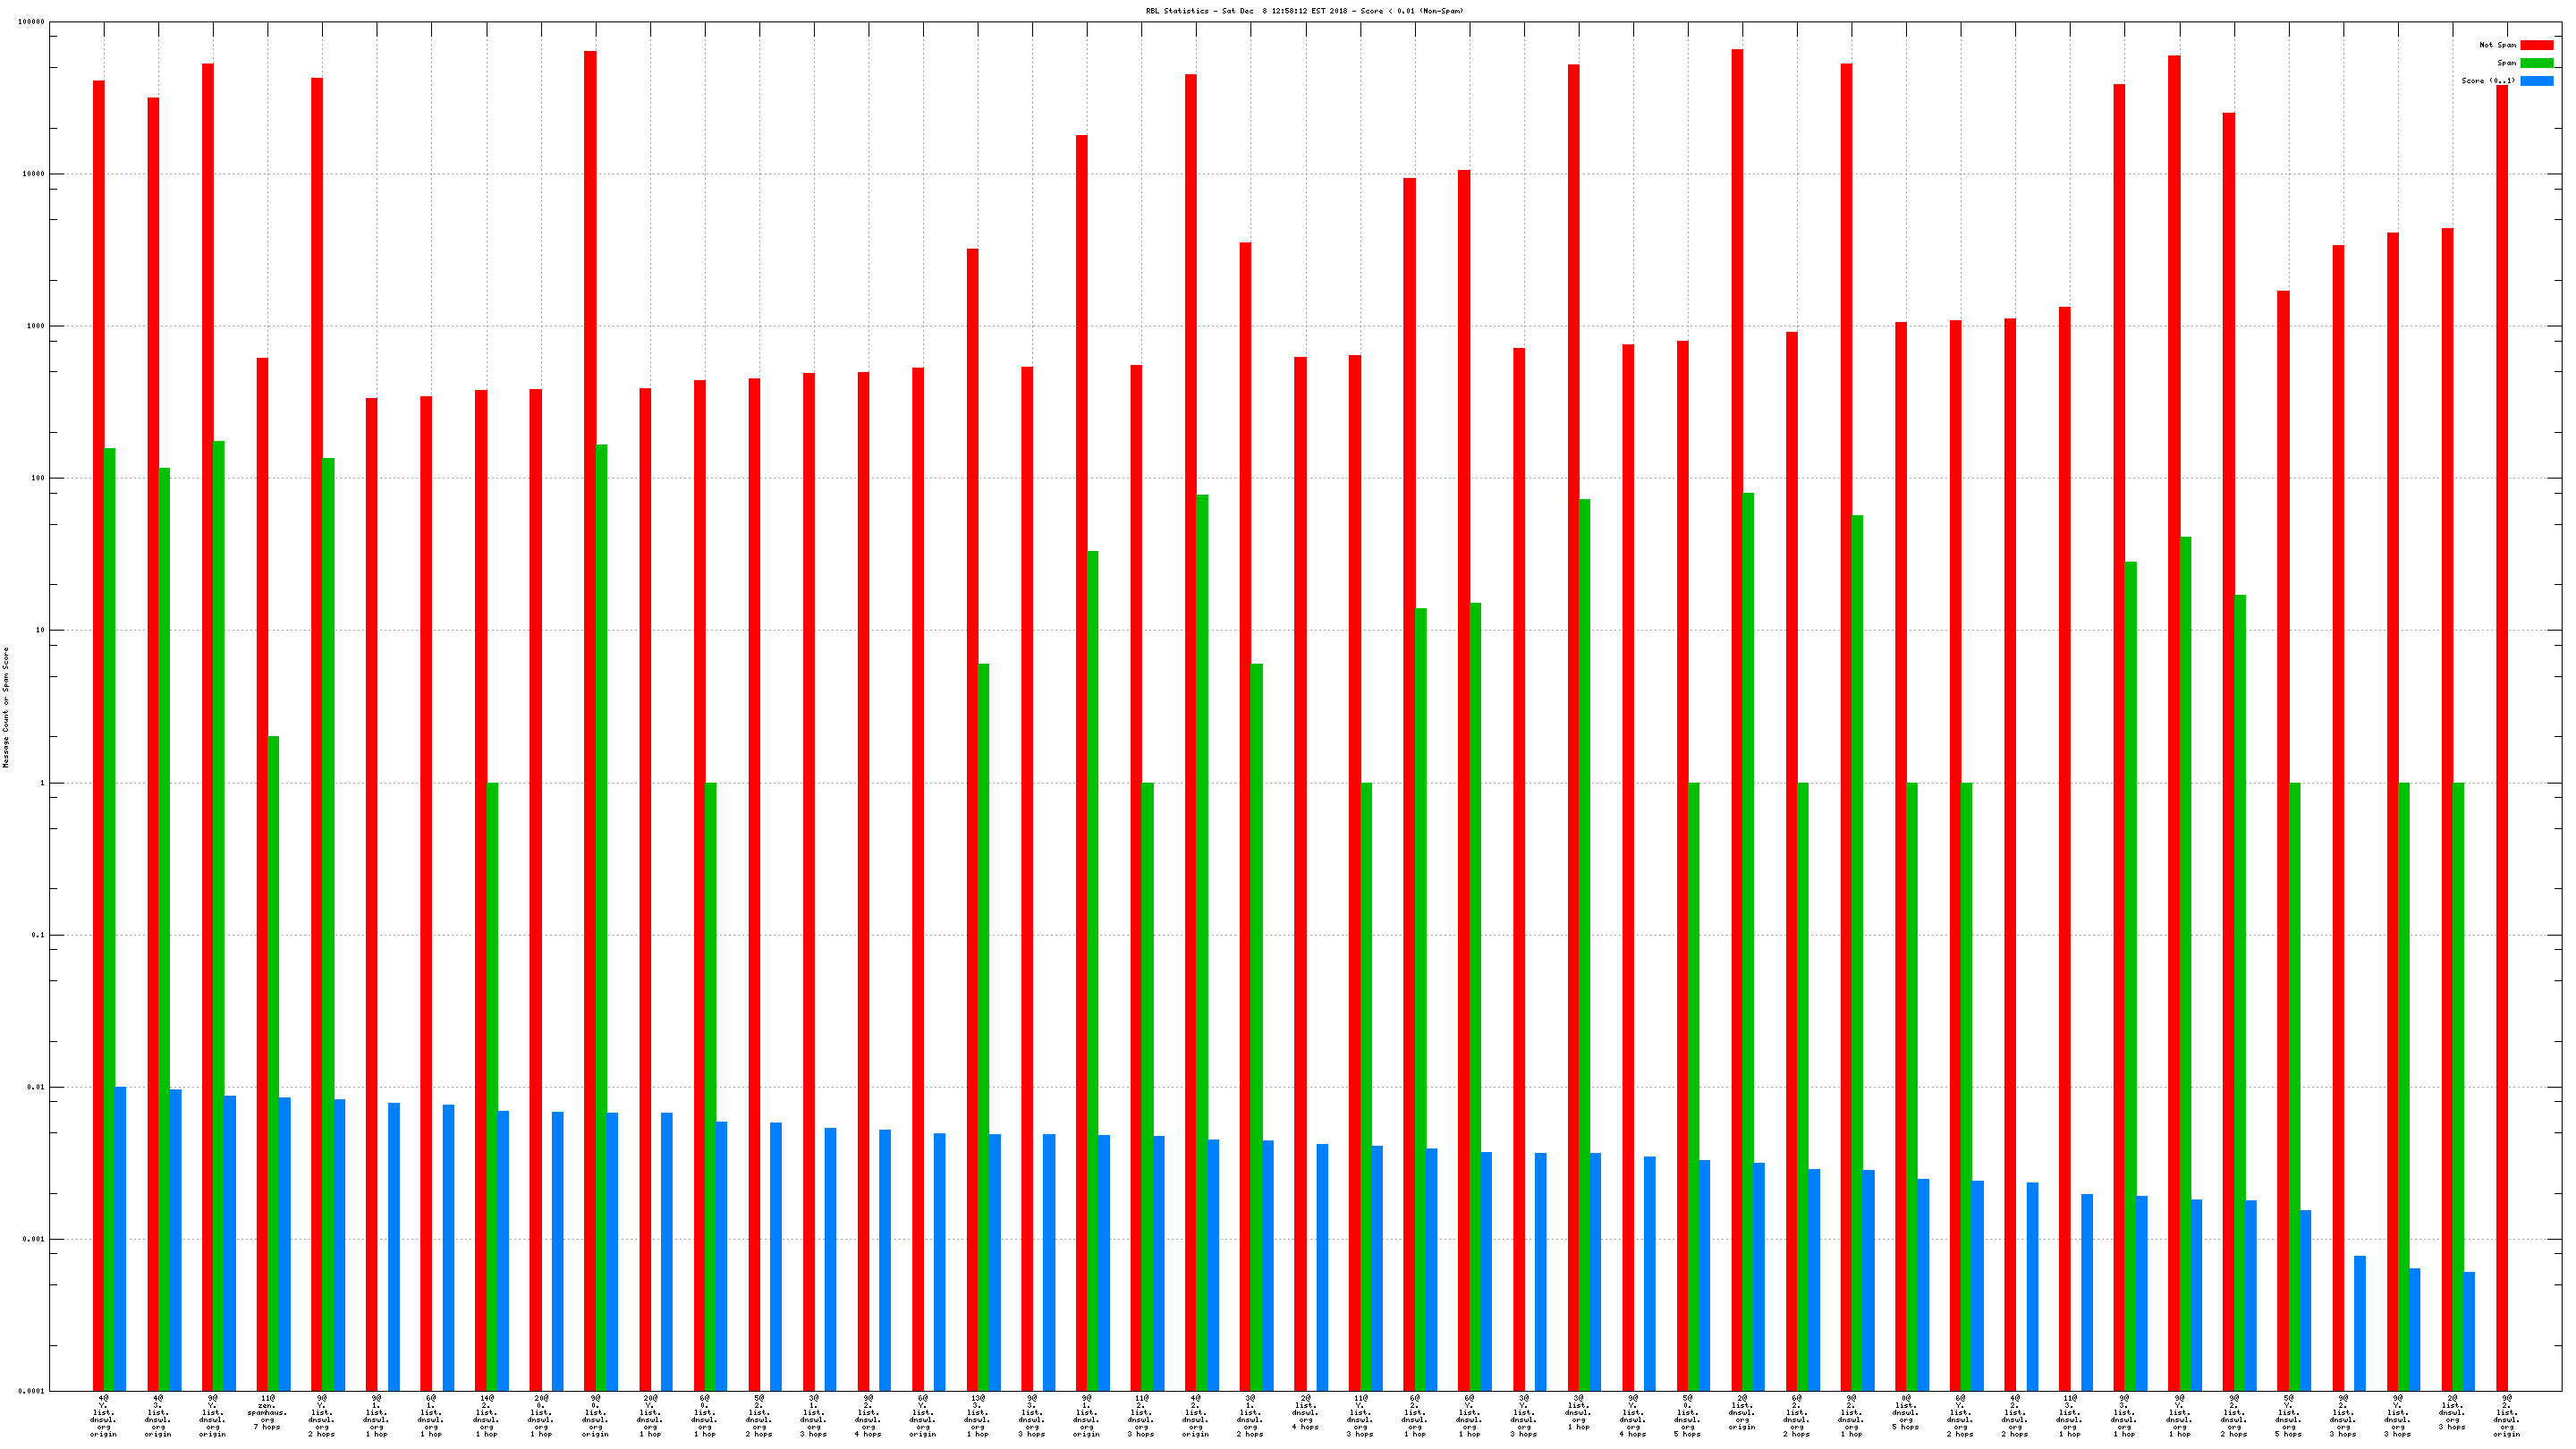The width and height of the screenshot is (2576, 1449).
Task: Click the blue bar above 14@ 2.list.dnswl.org
Action: pyautogui.click(x=503, y=1250)
